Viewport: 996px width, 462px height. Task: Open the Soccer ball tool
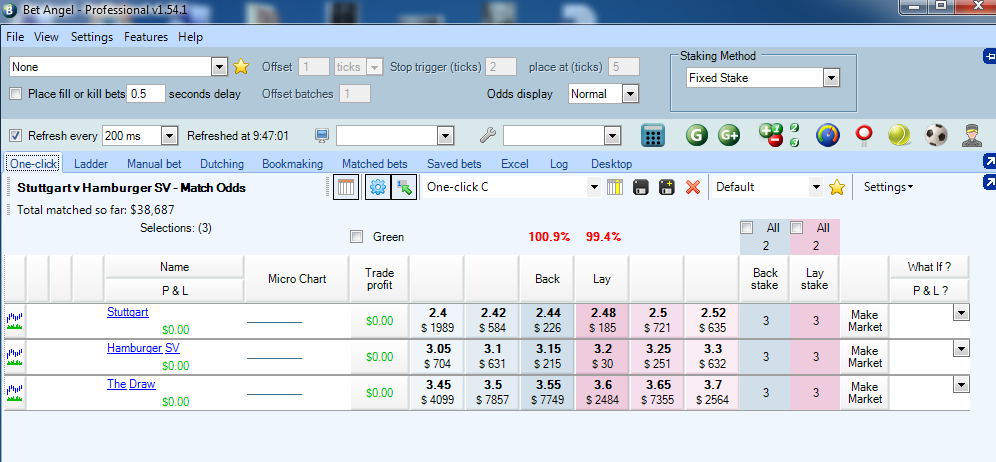point(936,135)
